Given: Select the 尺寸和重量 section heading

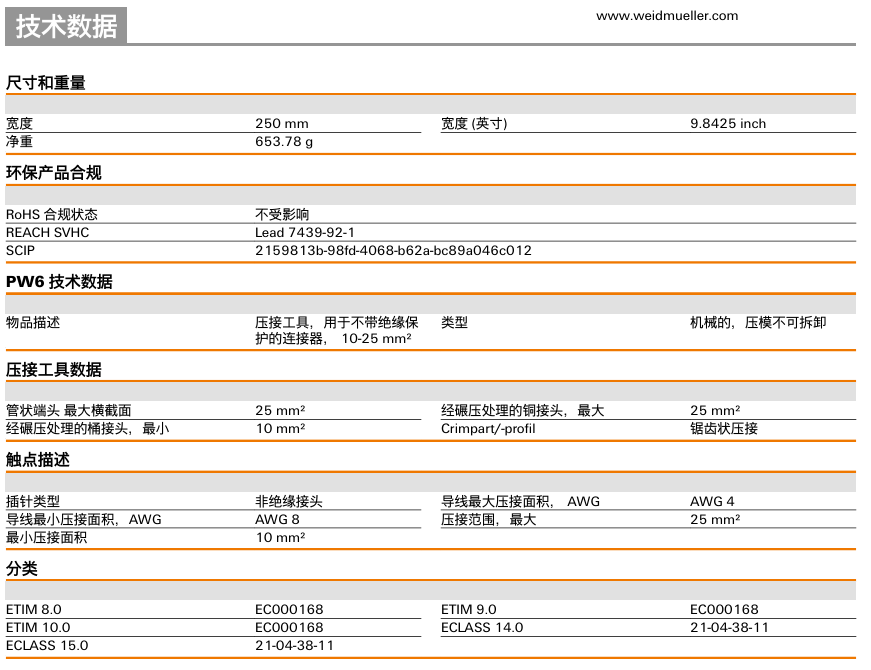Looking at the screenshot, I should pos(46,83).
